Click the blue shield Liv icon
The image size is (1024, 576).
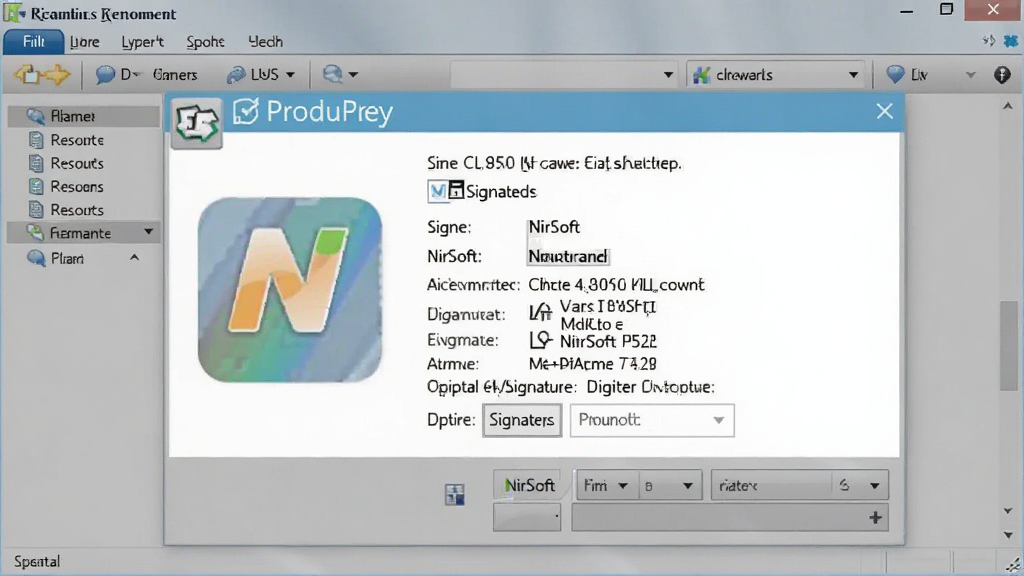(895, 74)
